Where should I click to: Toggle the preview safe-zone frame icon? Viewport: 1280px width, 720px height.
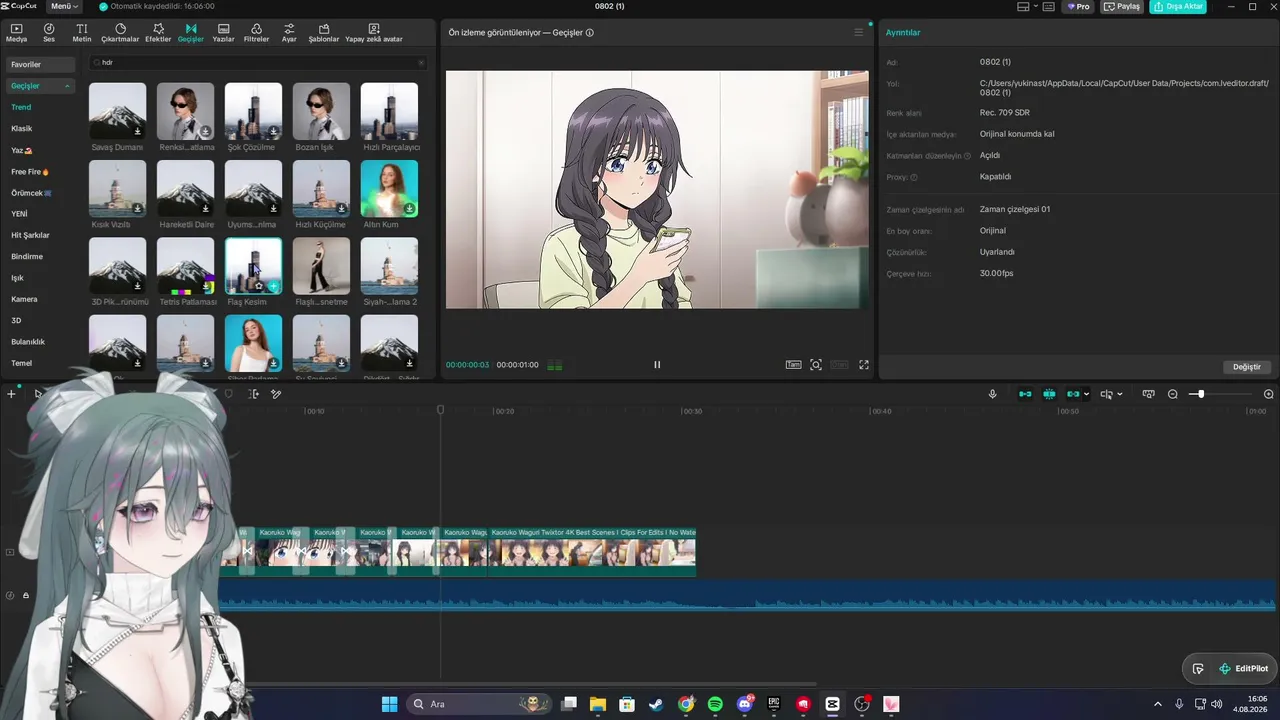pos(816,365)
